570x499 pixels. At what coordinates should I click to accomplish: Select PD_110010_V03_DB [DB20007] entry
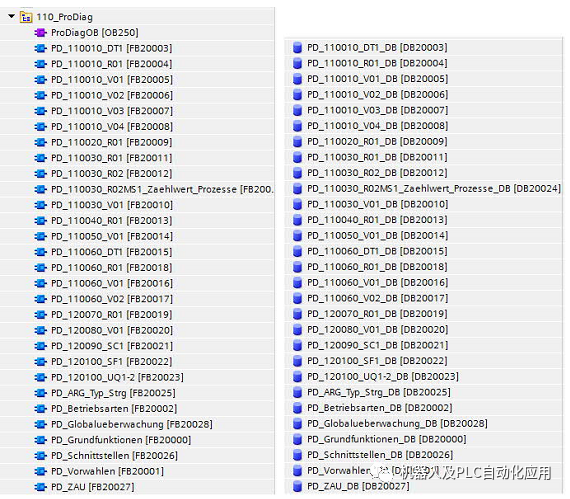pyautogui.click(x=377, y=110)
